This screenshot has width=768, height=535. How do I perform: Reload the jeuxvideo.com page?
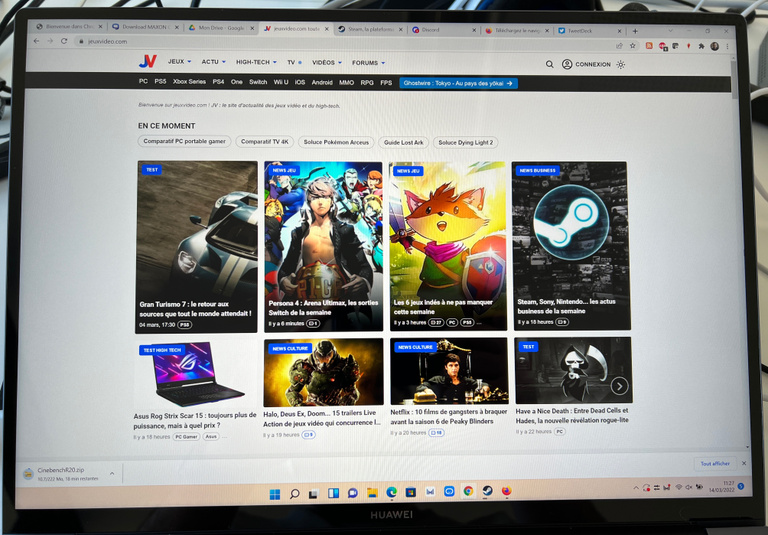pyautogui.click(x=64, y=41)
